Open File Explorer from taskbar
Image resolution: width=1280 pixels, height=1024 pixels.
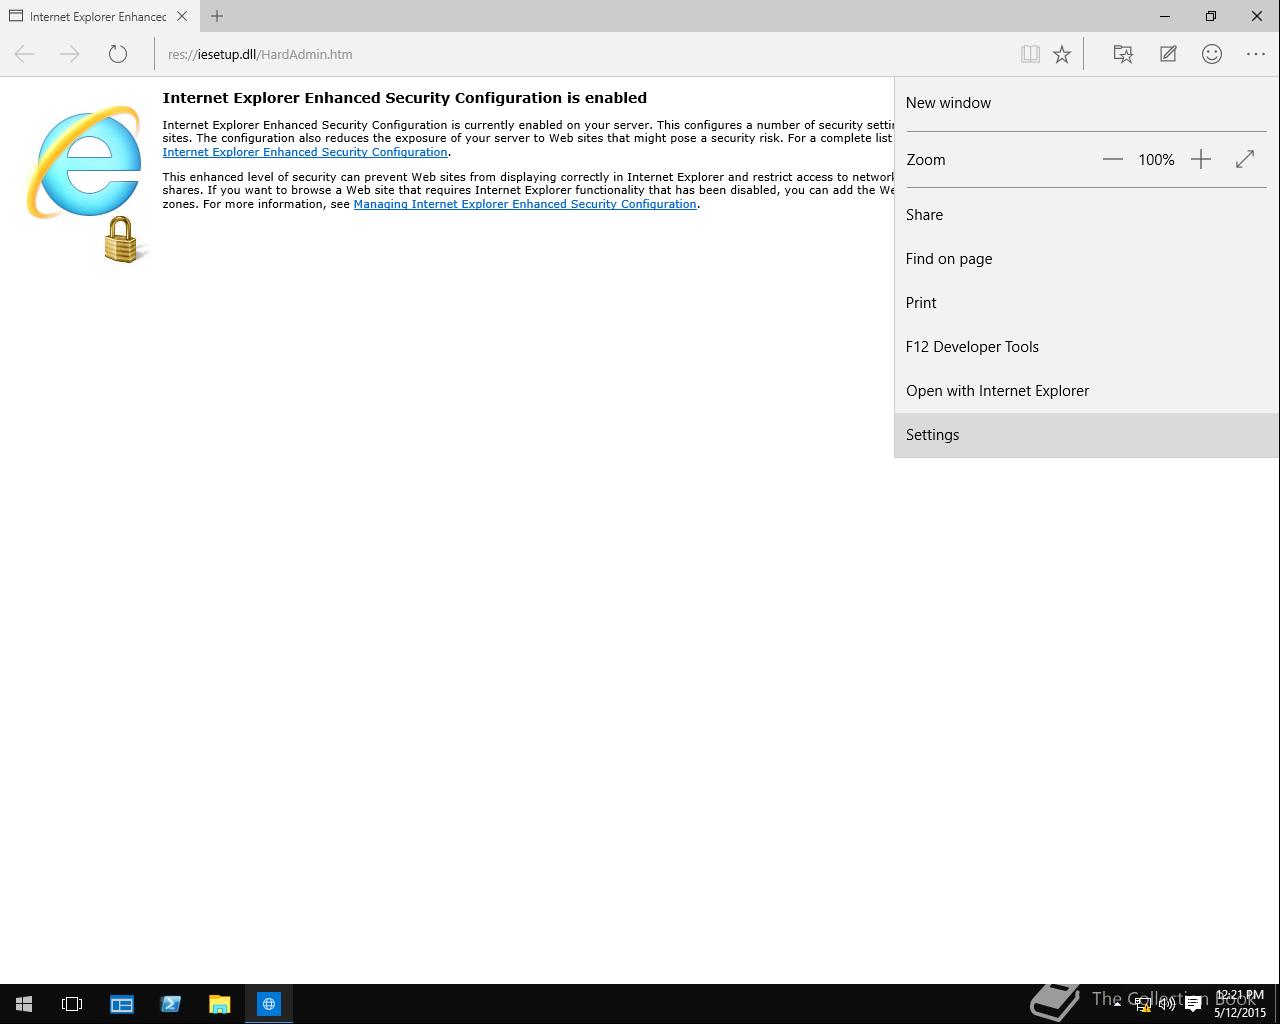tap(219, 1004)
